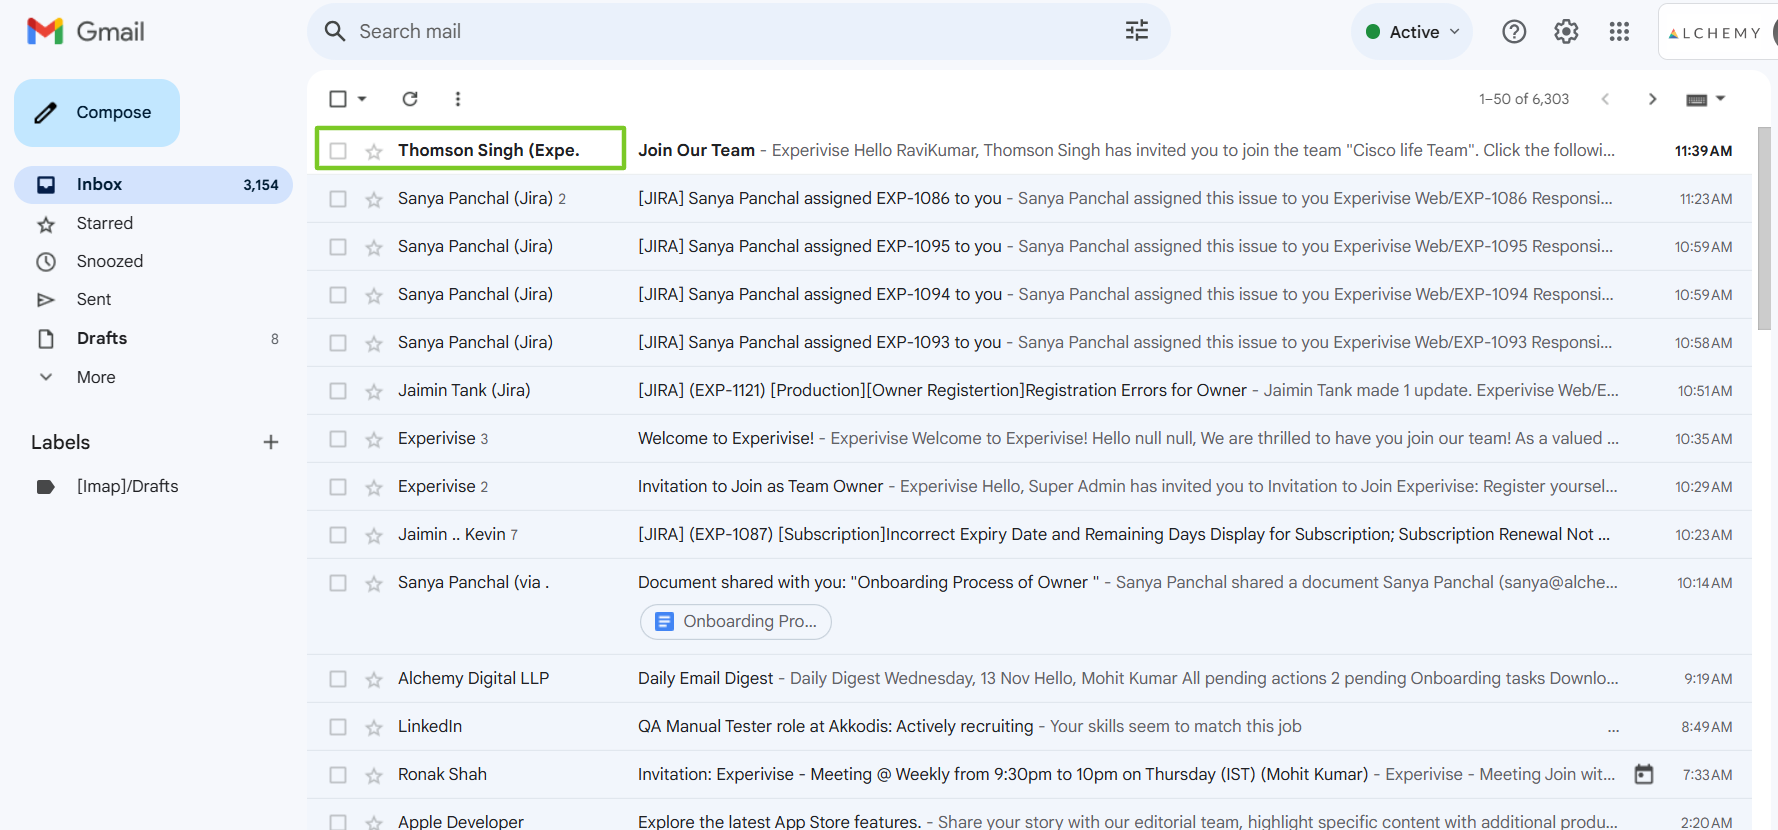Open the More options three-dot menu
This screenshot has height=830, width=1778.
pos(458,99)
